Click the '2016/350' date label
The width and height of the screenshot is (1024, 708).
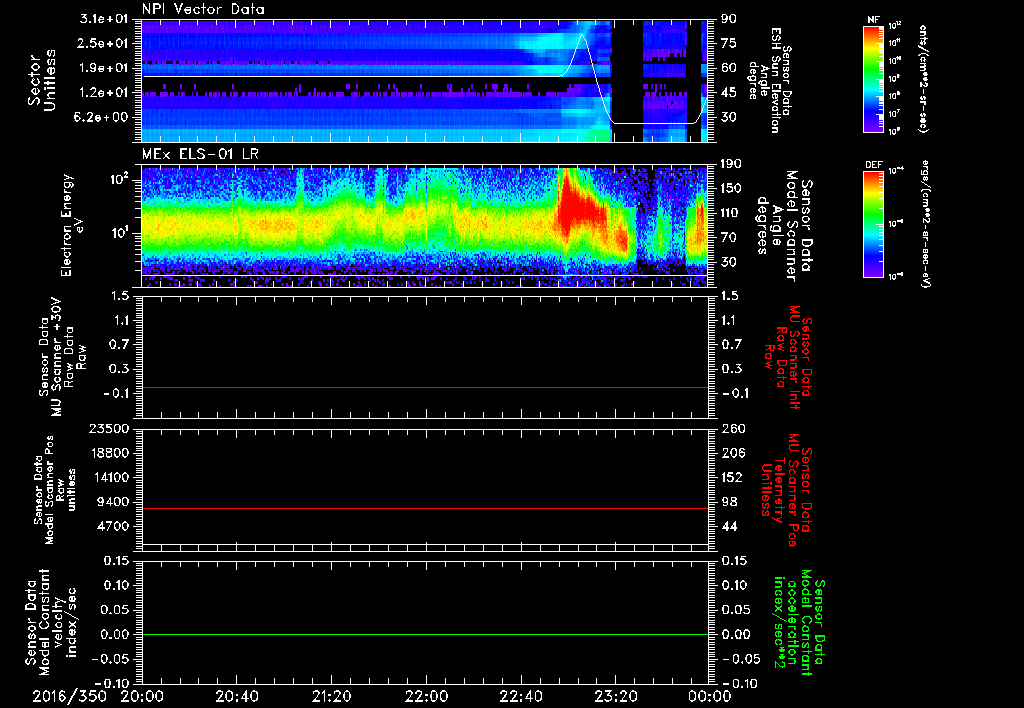click(69, 696)
